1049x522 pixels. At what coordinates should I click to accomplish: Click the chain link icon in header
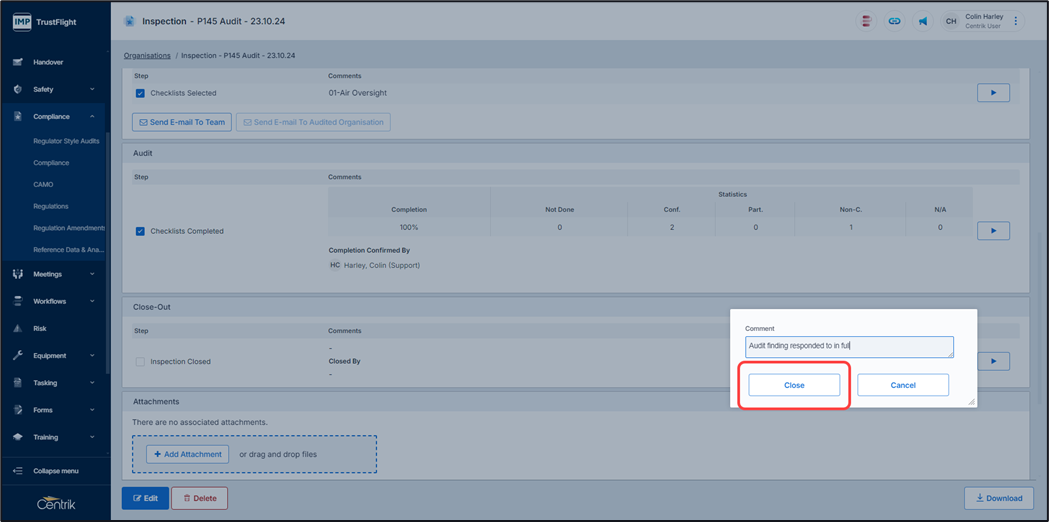pyautogui.click(x=894, y=21)
